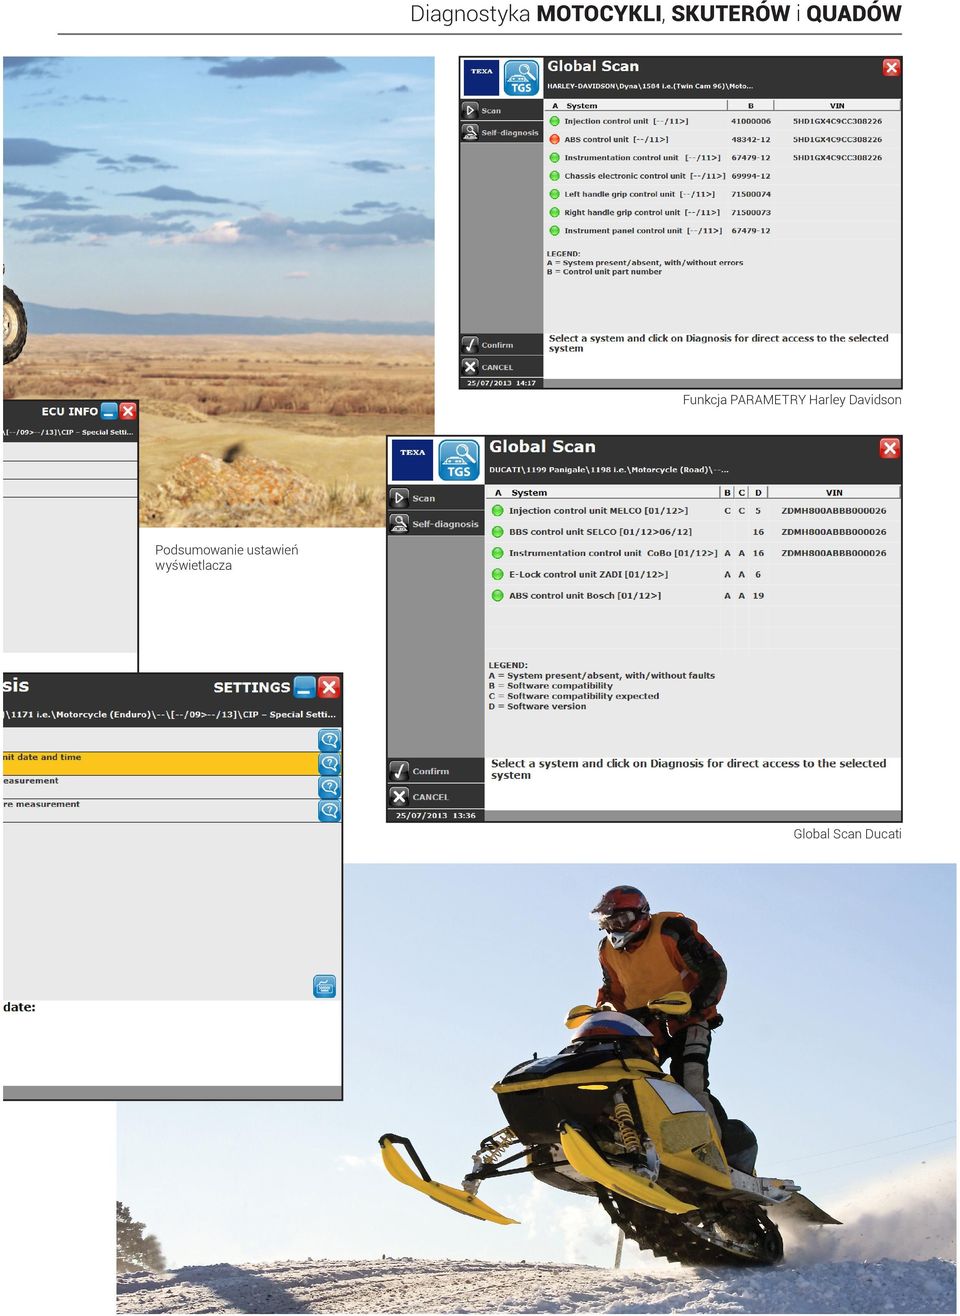
Task: Open help for the highlighted date and time row
Action: click(x=329, y=764)
